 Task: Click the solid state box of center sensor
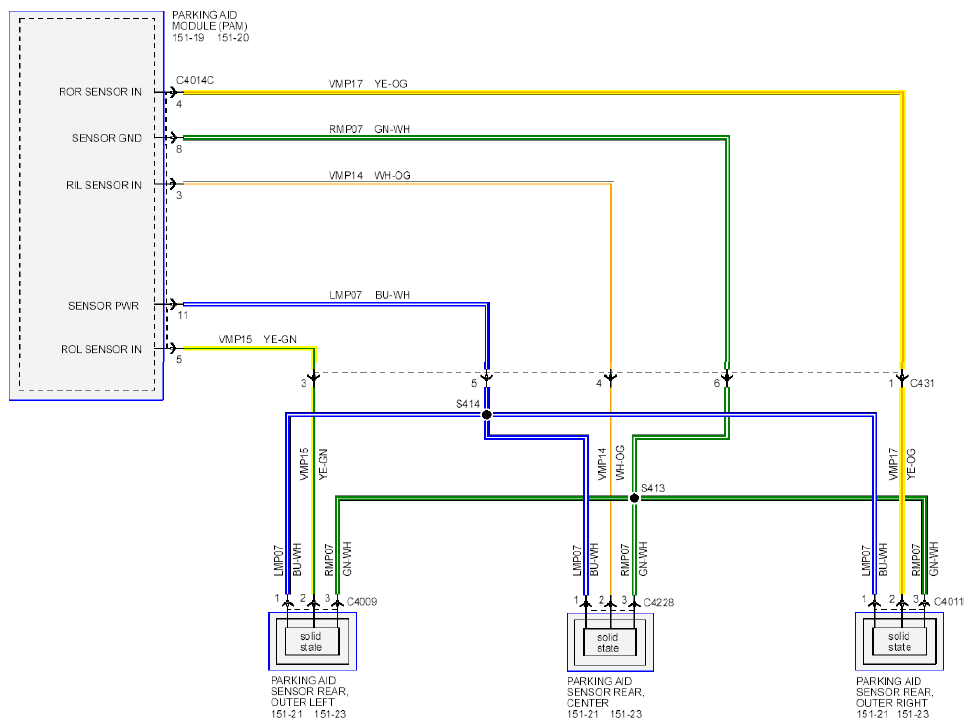tap(608, 643)
